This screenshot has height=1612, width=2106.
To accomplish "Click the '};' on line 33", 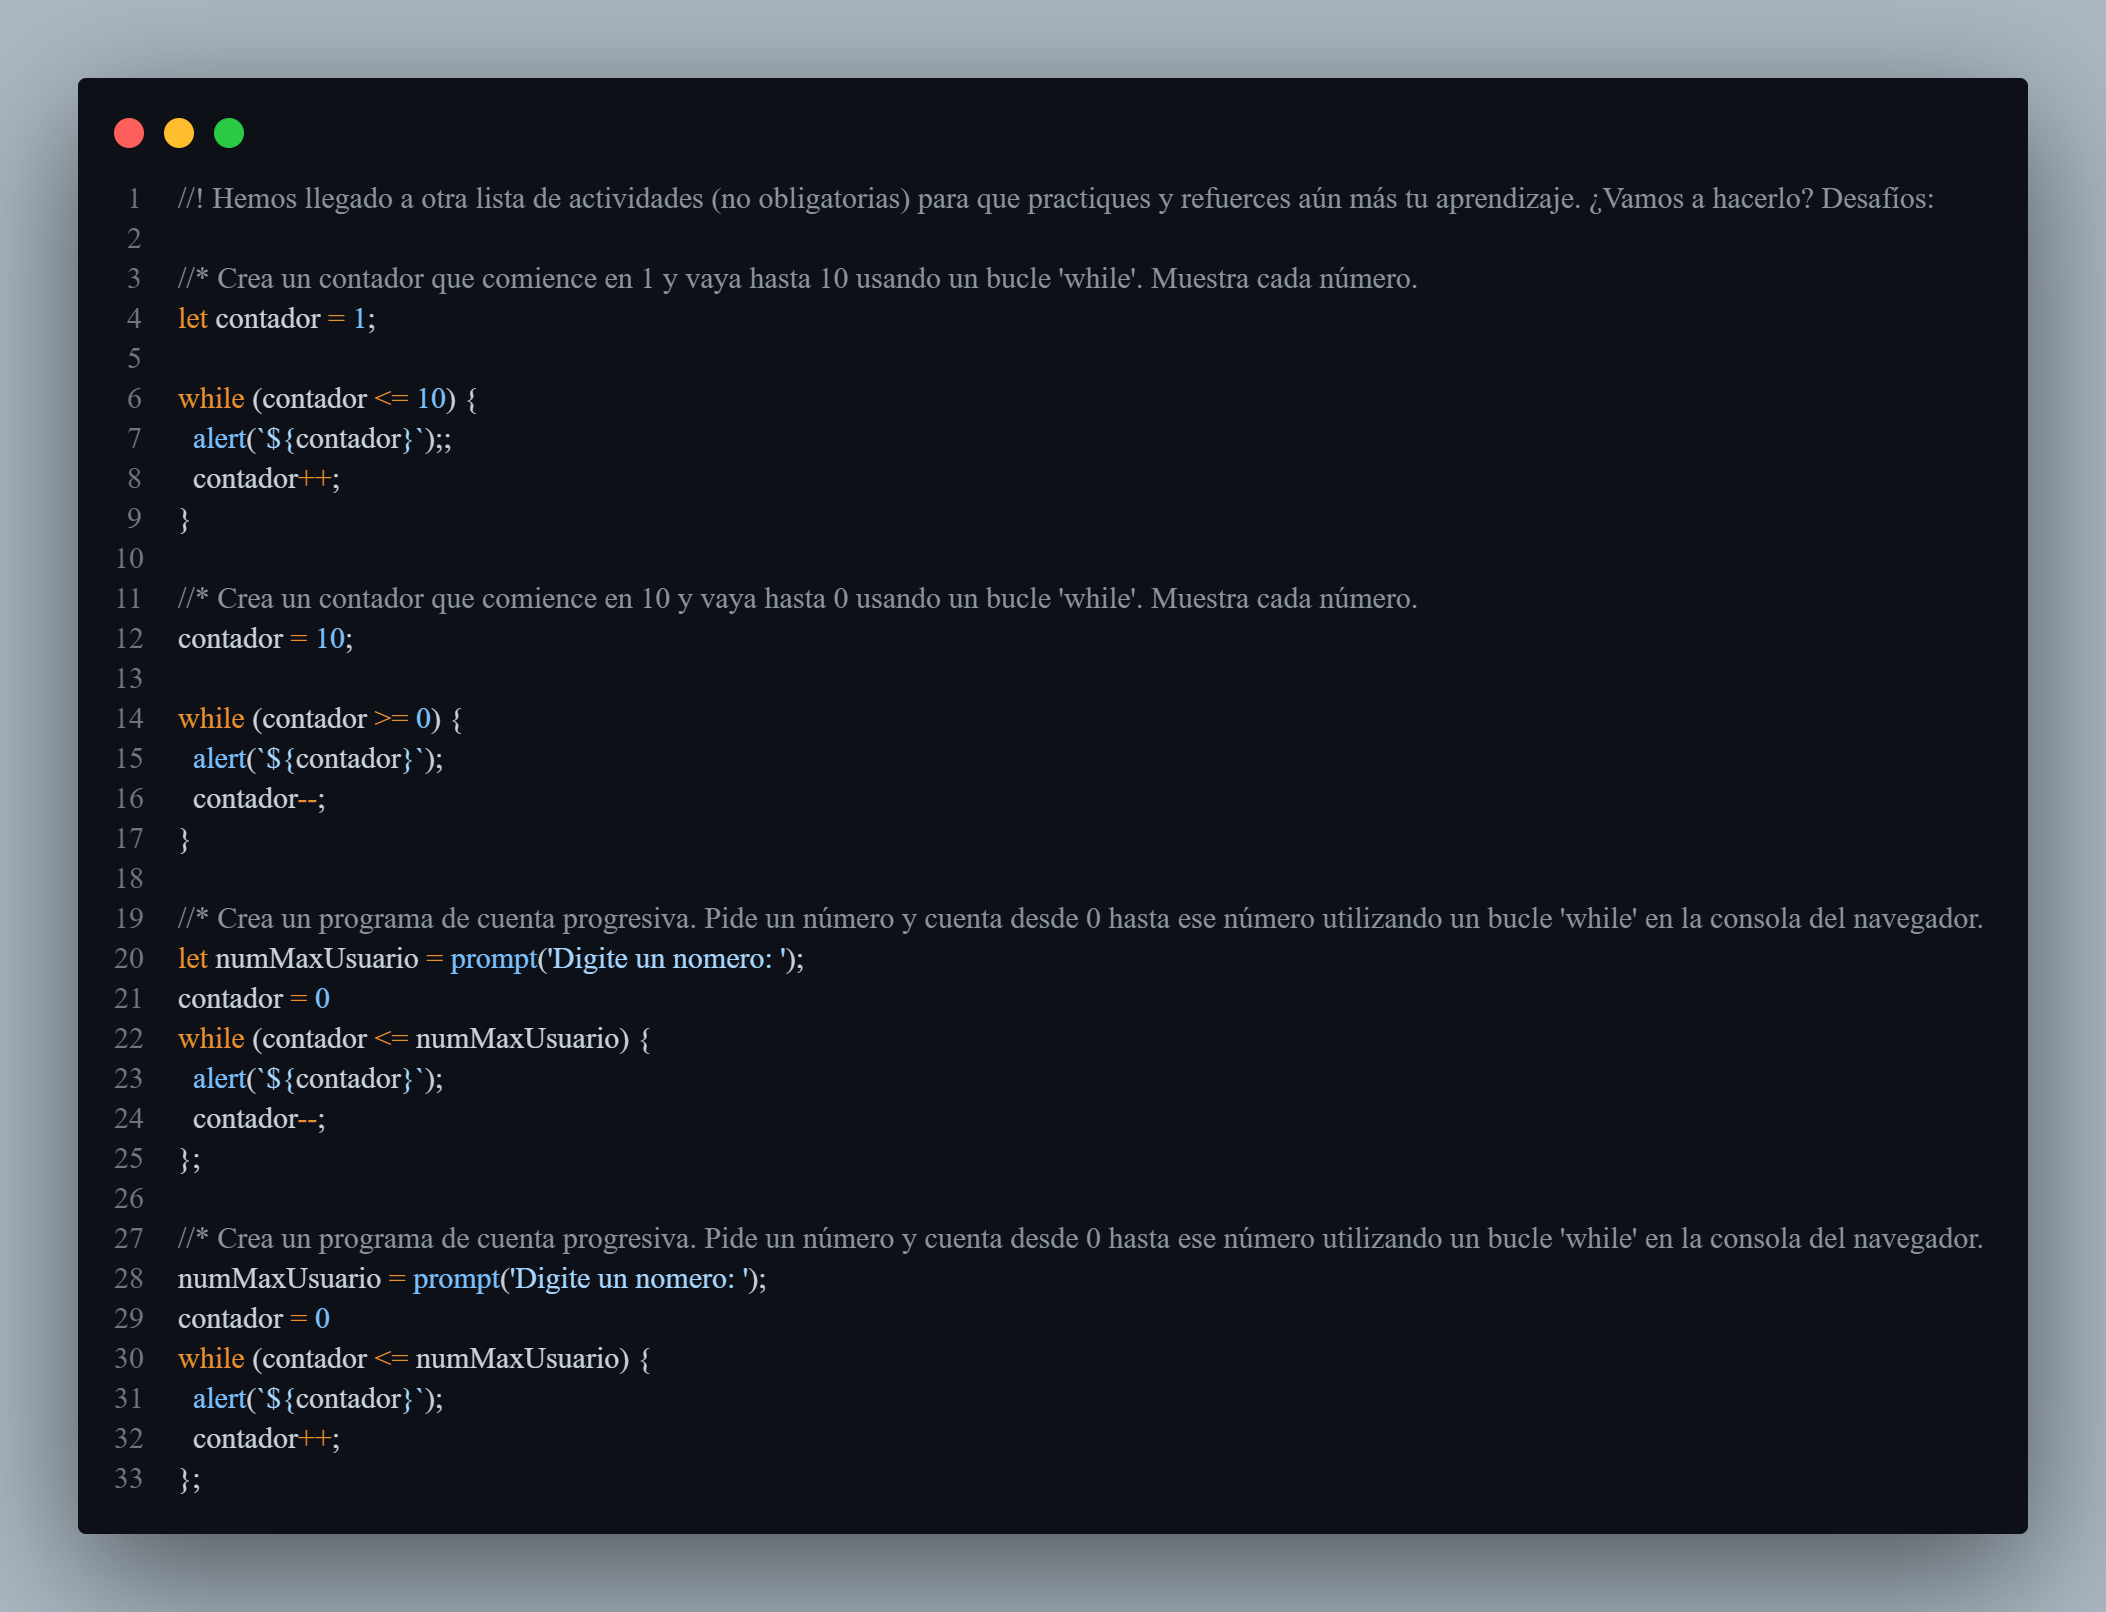I will pyautogui.click(x=189, y=1478).
